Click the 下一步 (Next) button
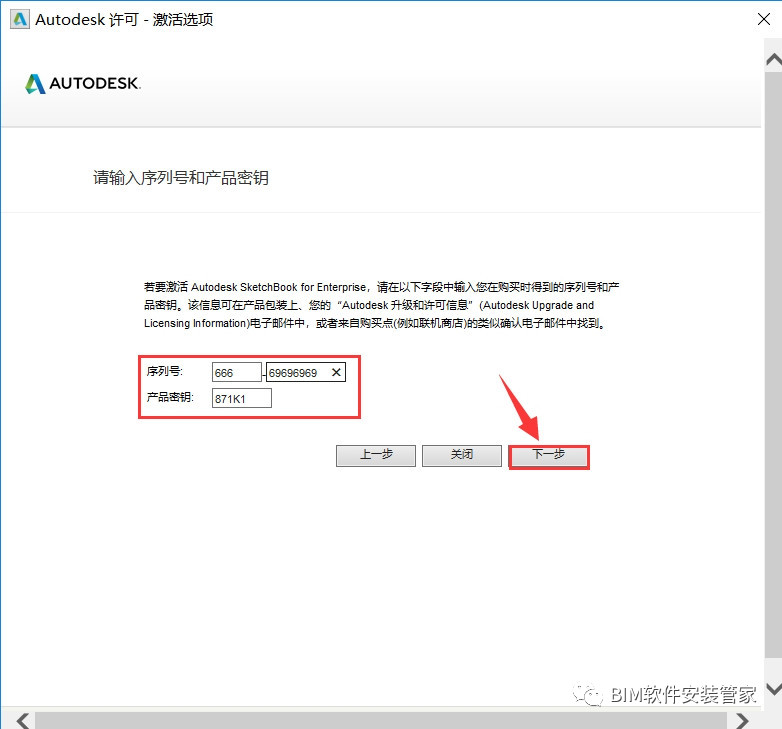Image resolution: width=782 pixels, height=729 pixels. 549,456
